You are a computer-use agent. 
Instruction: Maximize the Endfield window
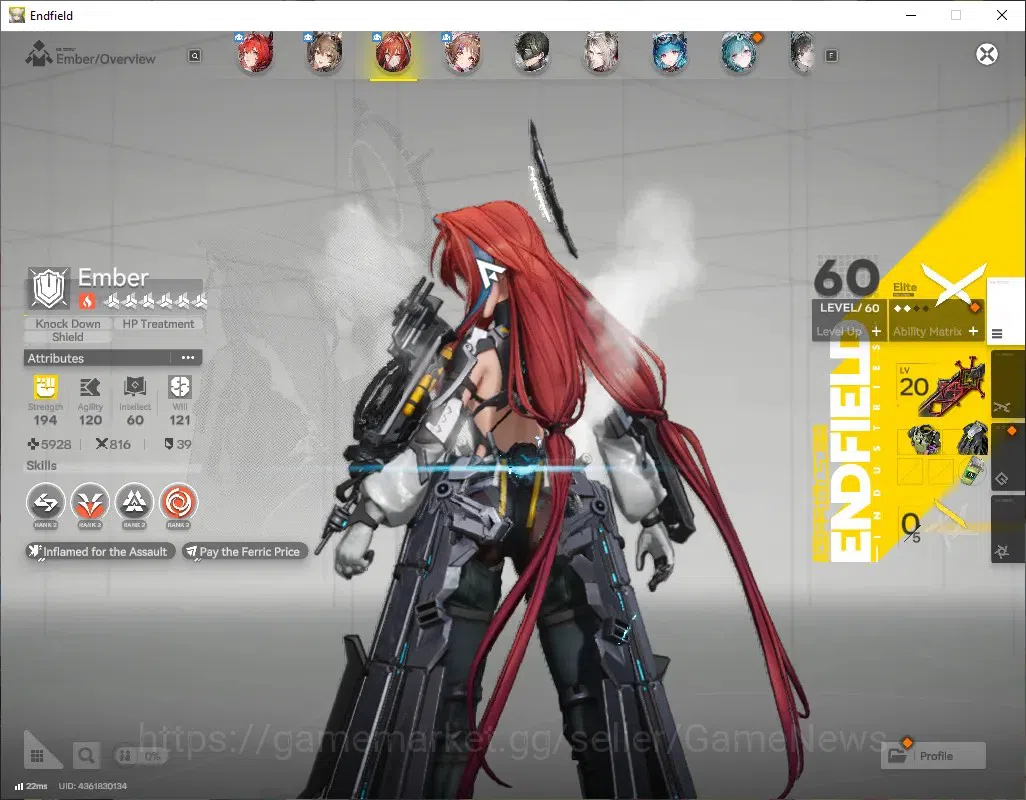tap(956, 15)
